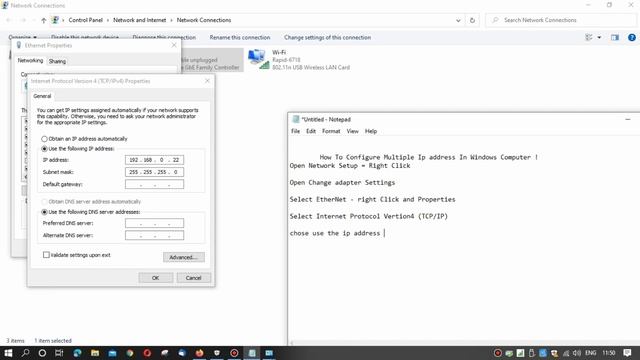
Task: Click Network Connections breadcrumb segment
Action: pyautogui.click(x=204, y=20)
